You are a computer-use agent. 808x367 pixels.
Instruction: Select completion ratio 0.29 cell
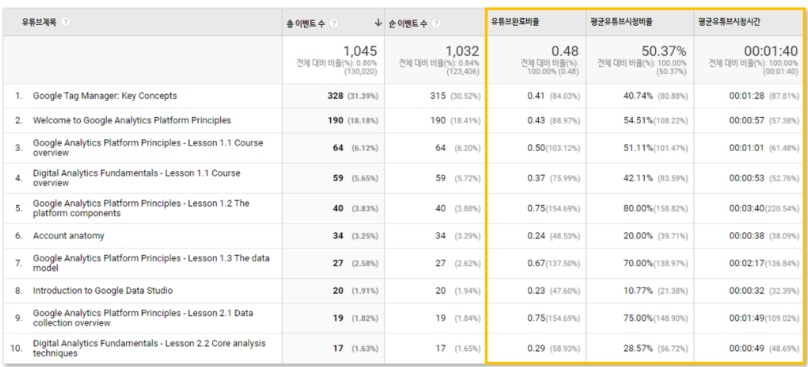click(536, 348)
